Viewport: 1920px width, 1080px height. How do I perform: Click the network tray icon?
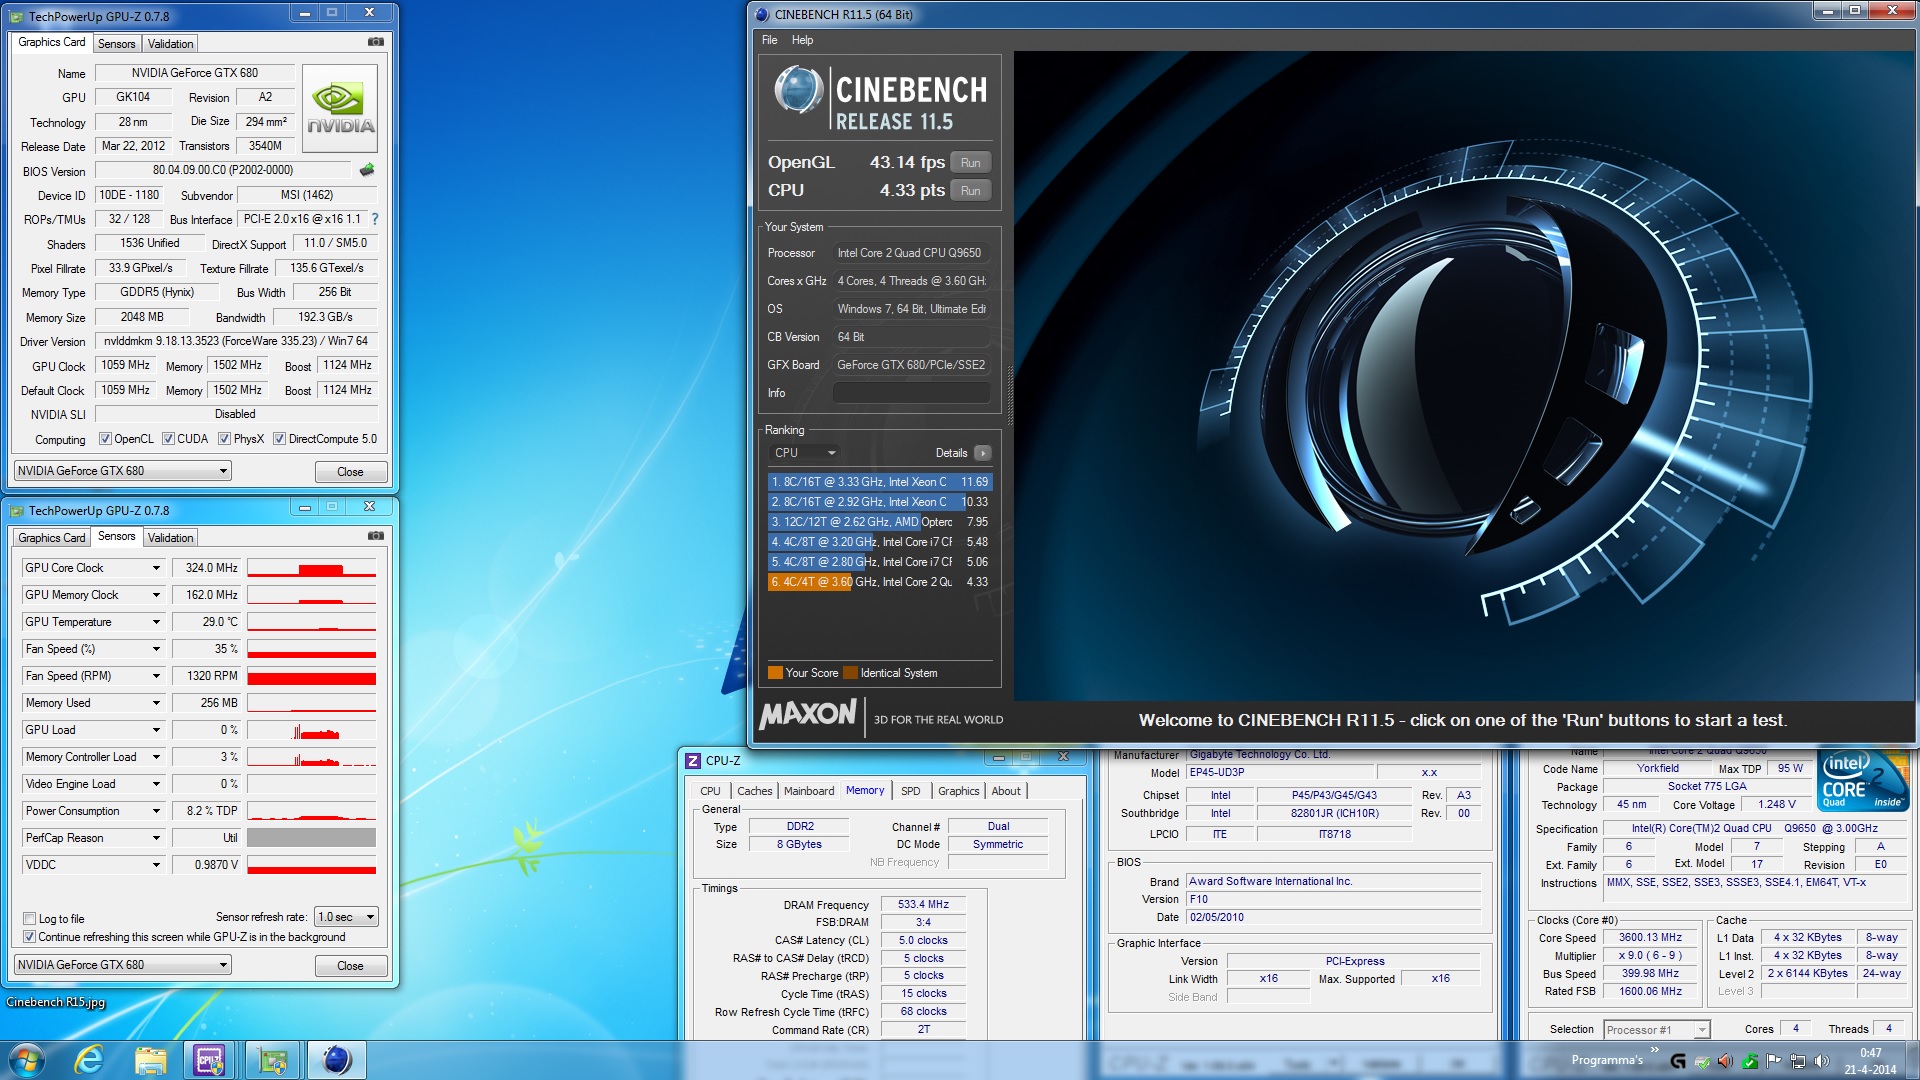pyautogui.click(x=1797, y=1061)
